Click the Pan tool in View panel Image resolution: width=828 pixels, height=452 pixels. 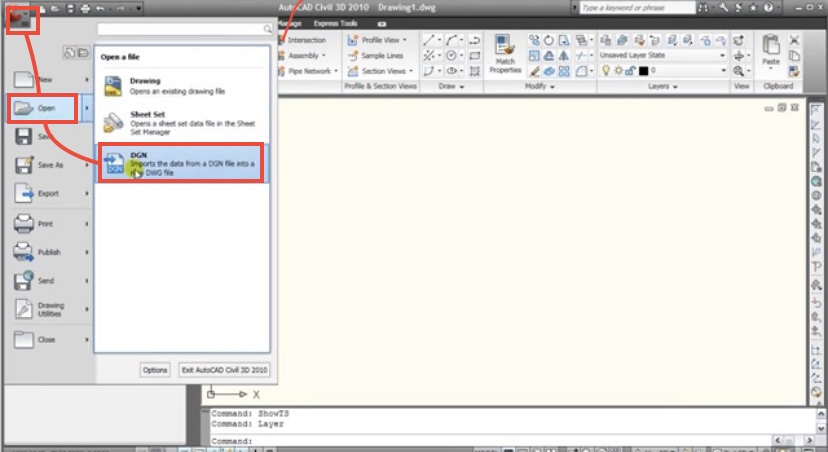tap(738, 55)
